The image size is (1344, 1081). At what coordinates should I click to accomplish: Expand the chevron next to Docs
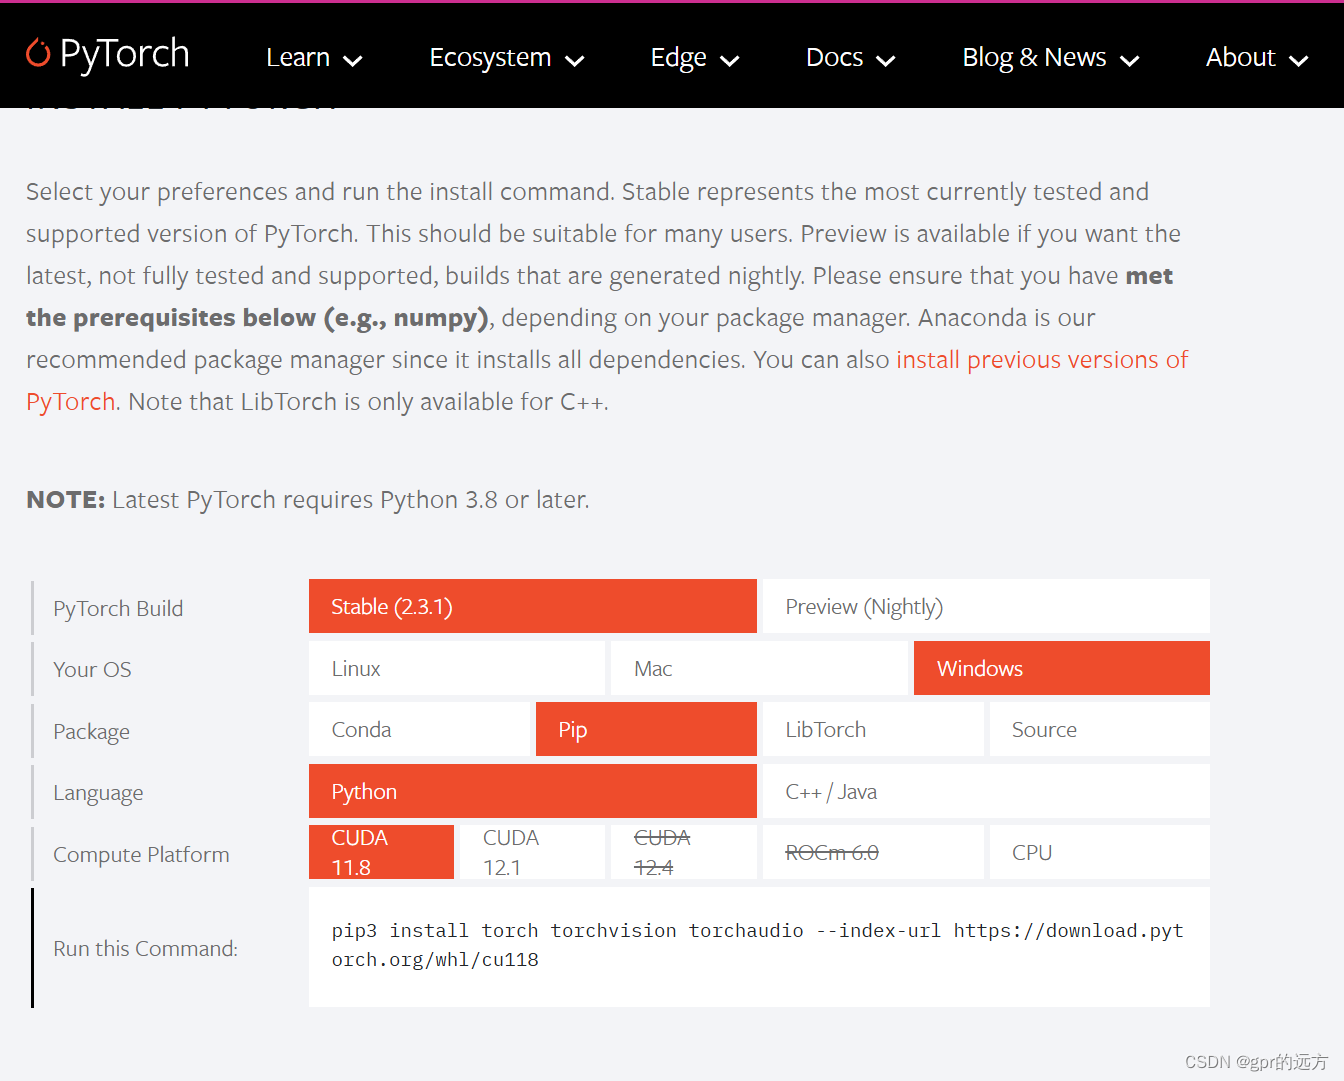pos(885,61)
